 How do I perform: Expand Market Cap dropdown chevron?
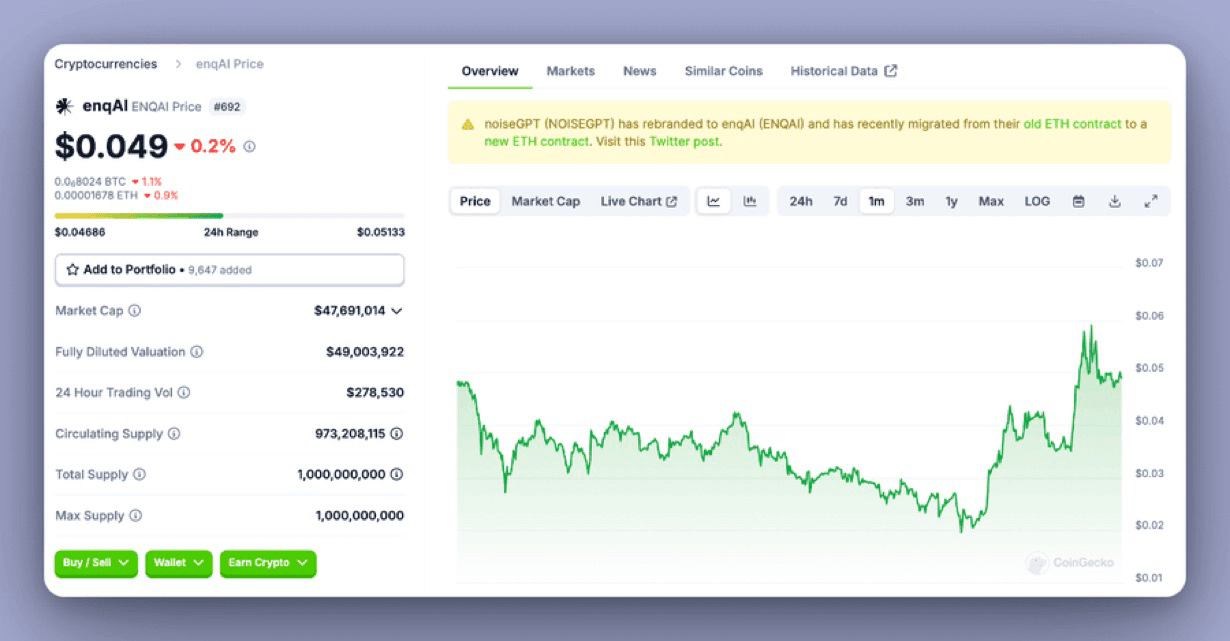pos(397,311)
